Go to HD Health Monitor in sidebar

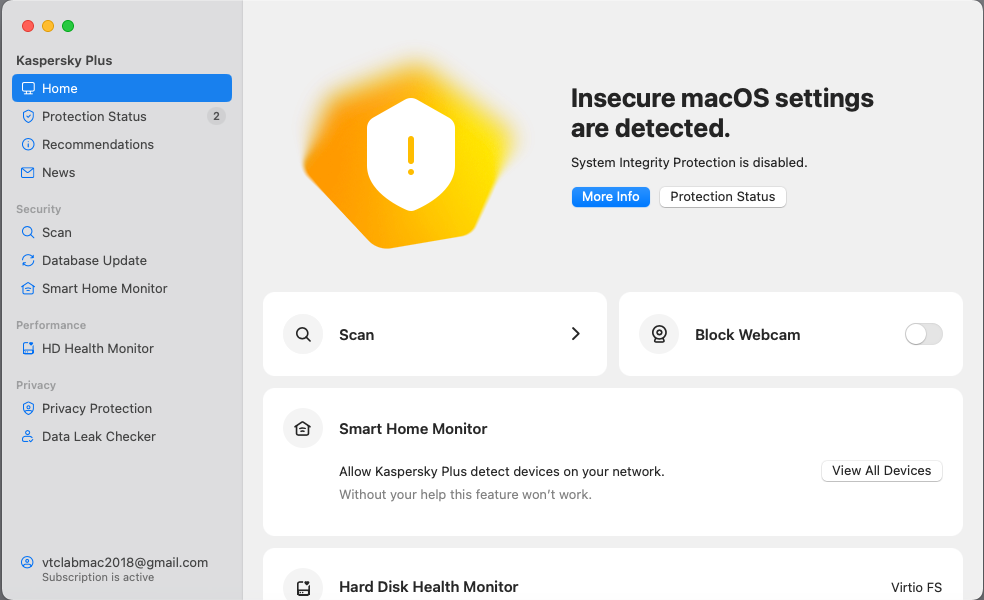[97, 348]
